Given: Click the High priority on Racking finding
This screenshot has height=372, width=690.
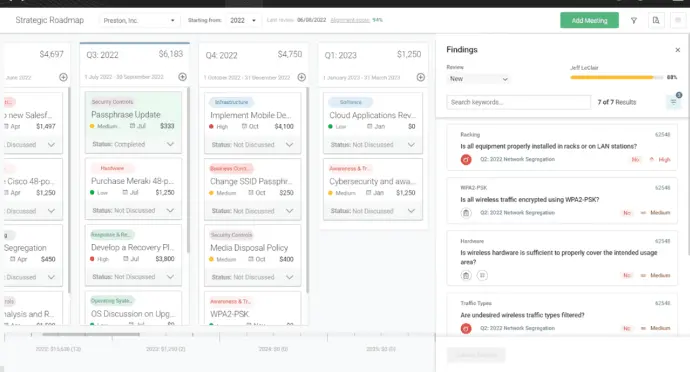Looking at the screenshot, I should point(660,159).
